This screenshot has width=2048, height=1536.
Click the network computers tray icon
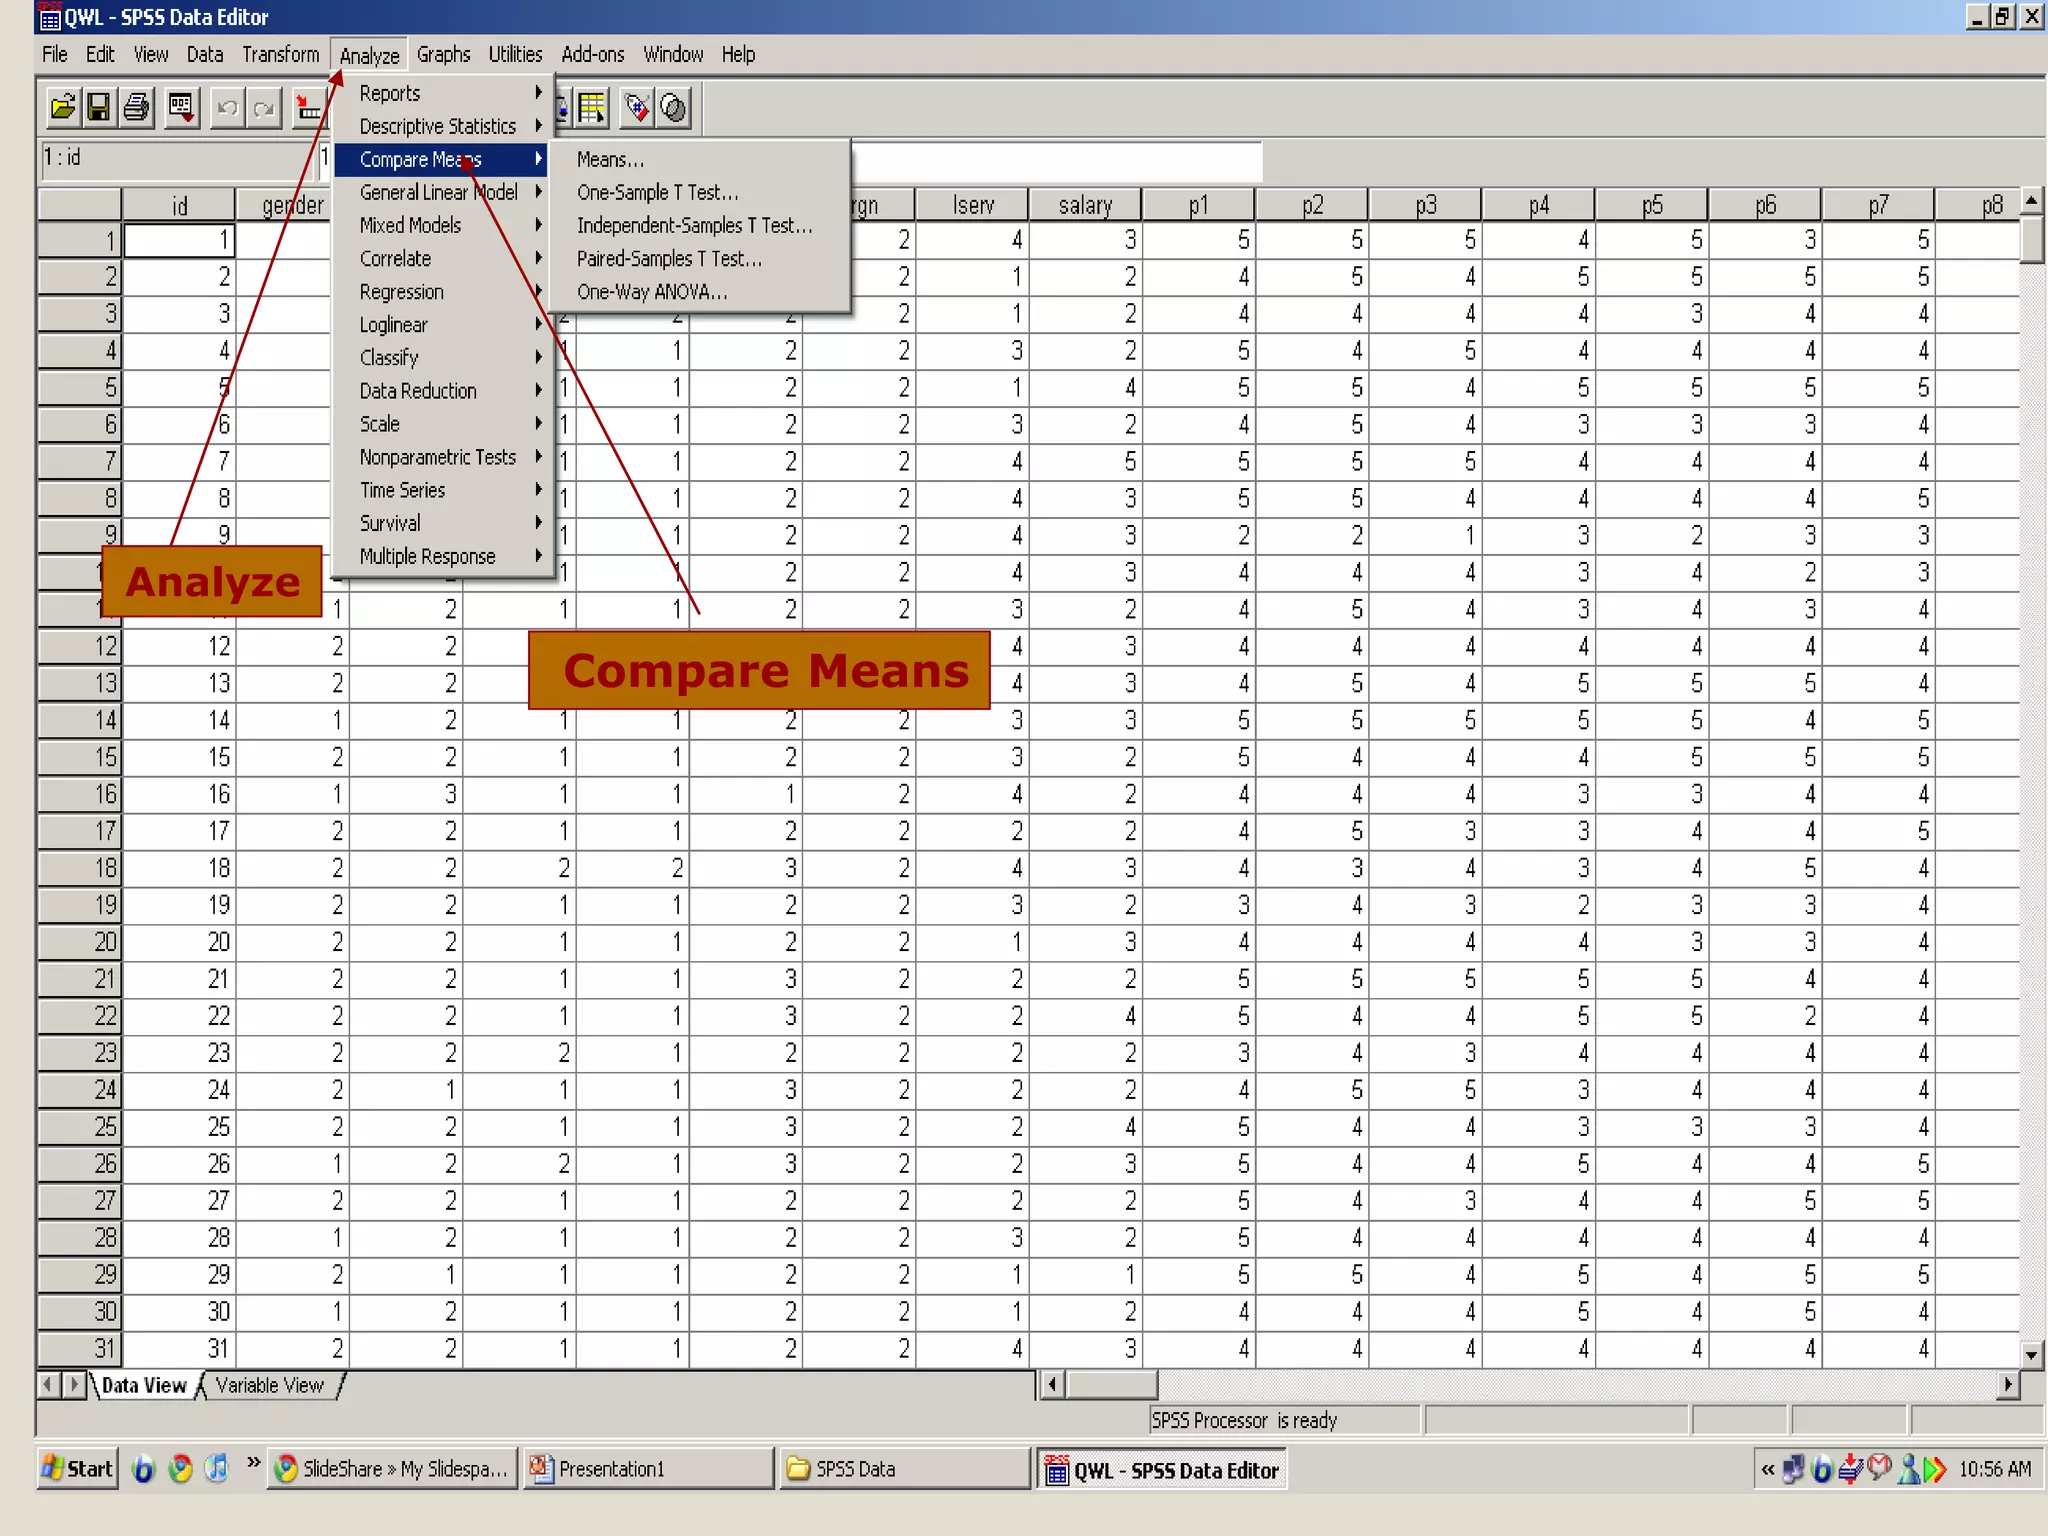pyautogui.click(x=1794, y=1468)
